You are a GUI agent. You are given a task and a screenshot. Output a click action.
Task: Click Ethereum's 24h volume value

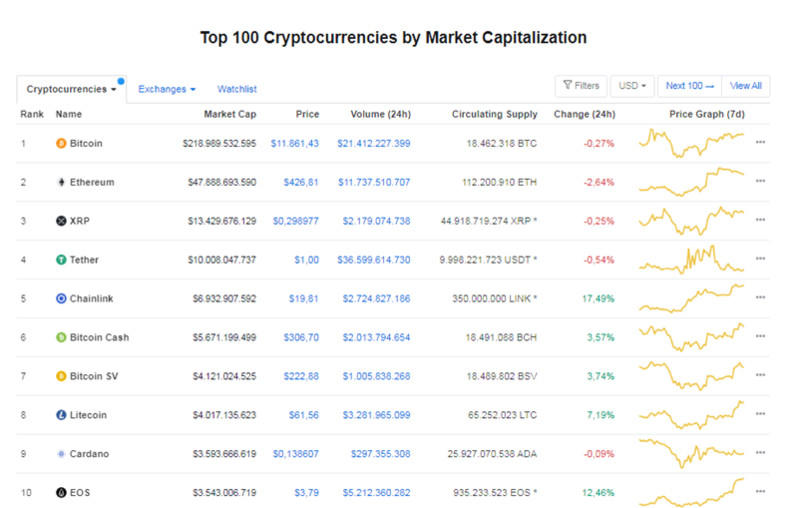[x=373, y=182]
